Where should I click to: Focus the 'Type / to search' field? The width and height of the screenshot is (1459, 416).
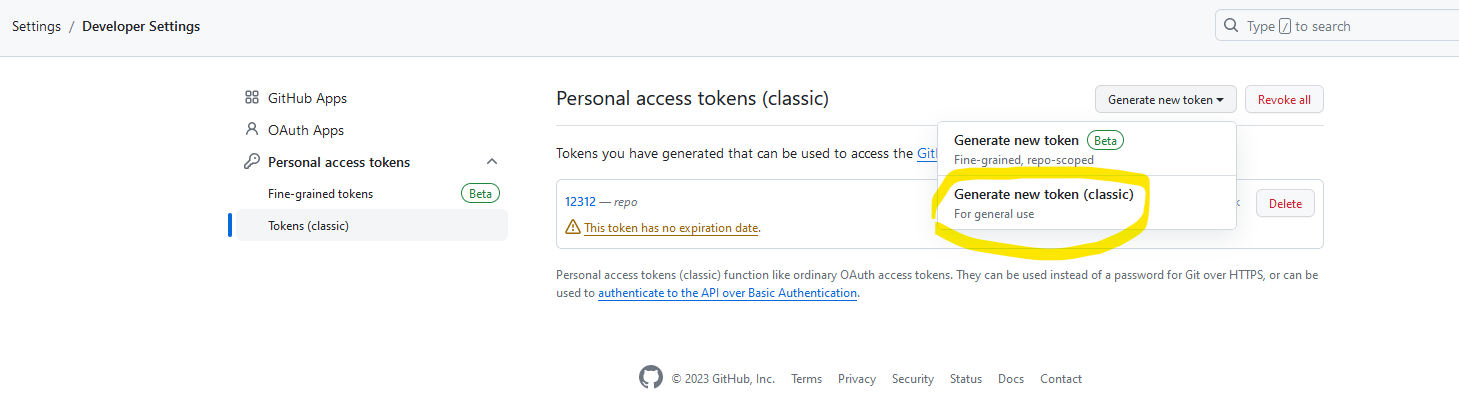pos(1336,26)
